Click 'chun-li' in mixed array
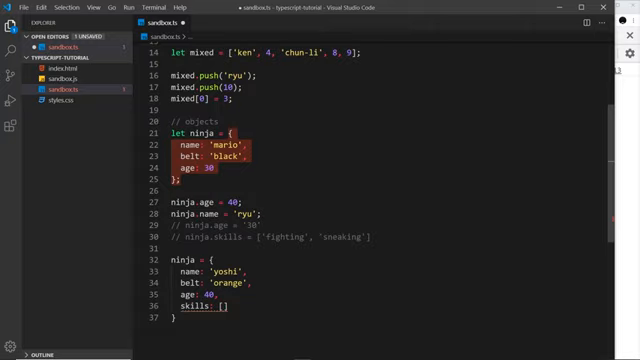 pyautogui.click(x=302, y=53)
